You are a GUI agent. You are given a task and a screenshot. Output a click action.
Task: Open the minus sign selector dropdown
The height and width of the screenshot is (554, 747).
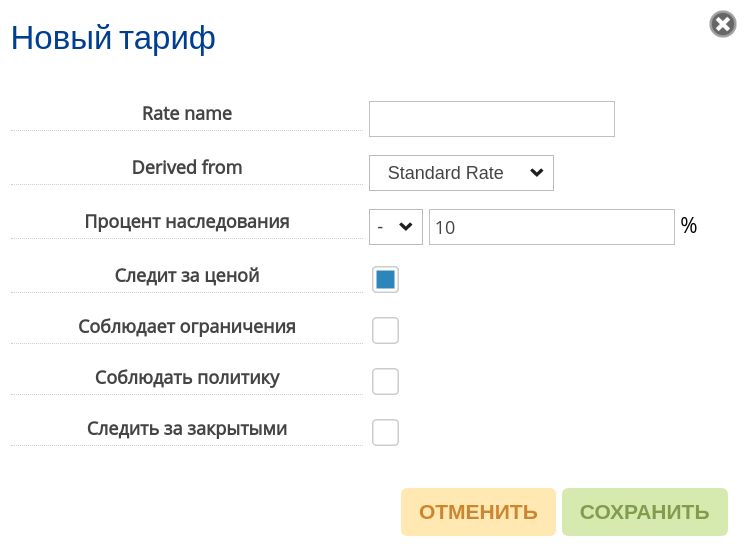pyautogui.click(x=396, y=227)
